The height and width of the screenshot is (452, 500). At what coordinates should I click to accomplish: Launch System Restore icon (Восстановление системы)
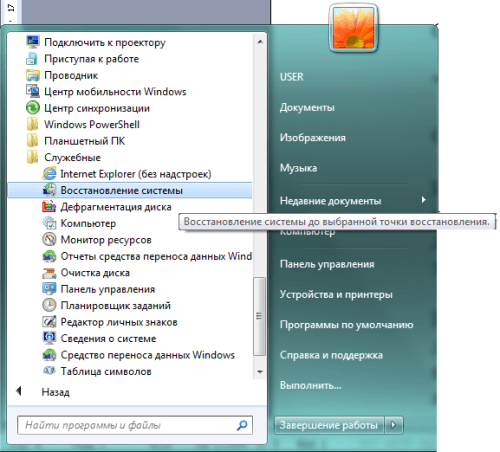tap(49, 190)
